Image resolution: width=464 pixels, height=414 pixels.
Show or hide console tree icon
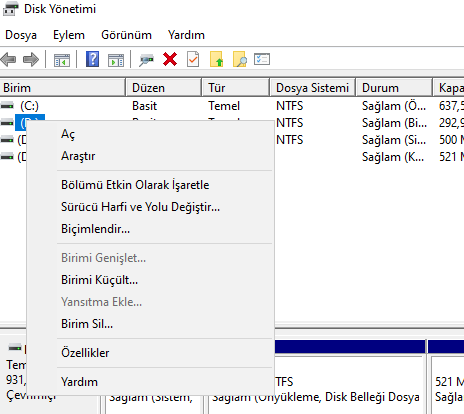[62, 60]
